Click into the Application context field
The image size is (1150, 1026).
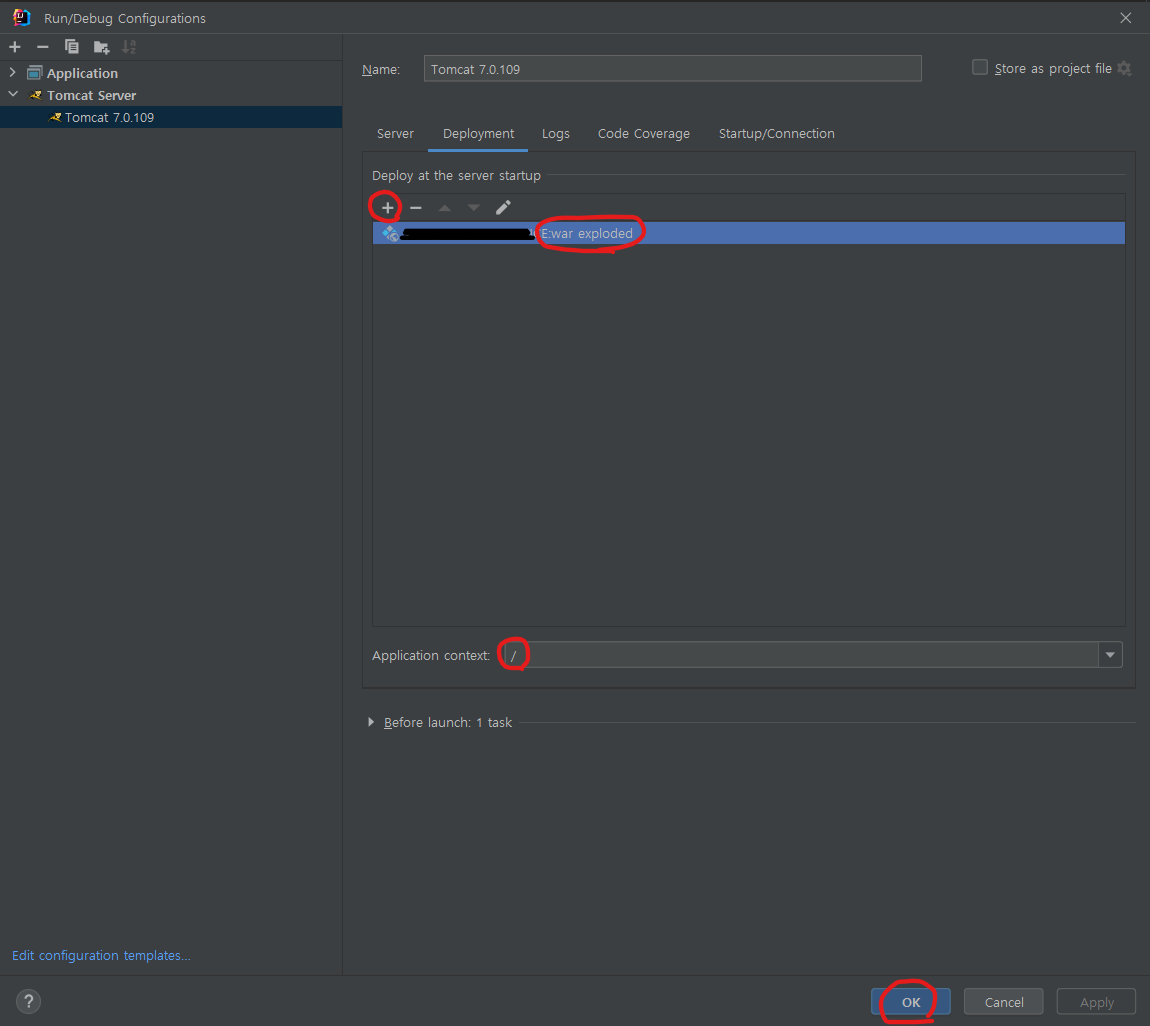coord(801,655)
